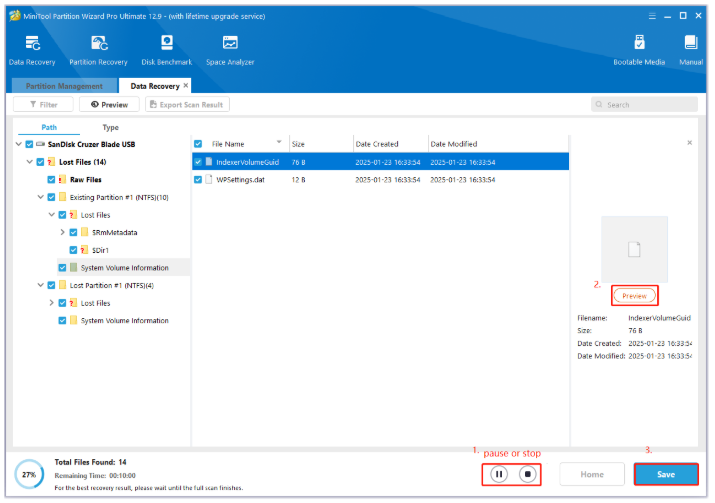715x503 pixels.
Task: Expand the $RmMetadata folder
Action: pyautogui.click(x=62, y=233)
